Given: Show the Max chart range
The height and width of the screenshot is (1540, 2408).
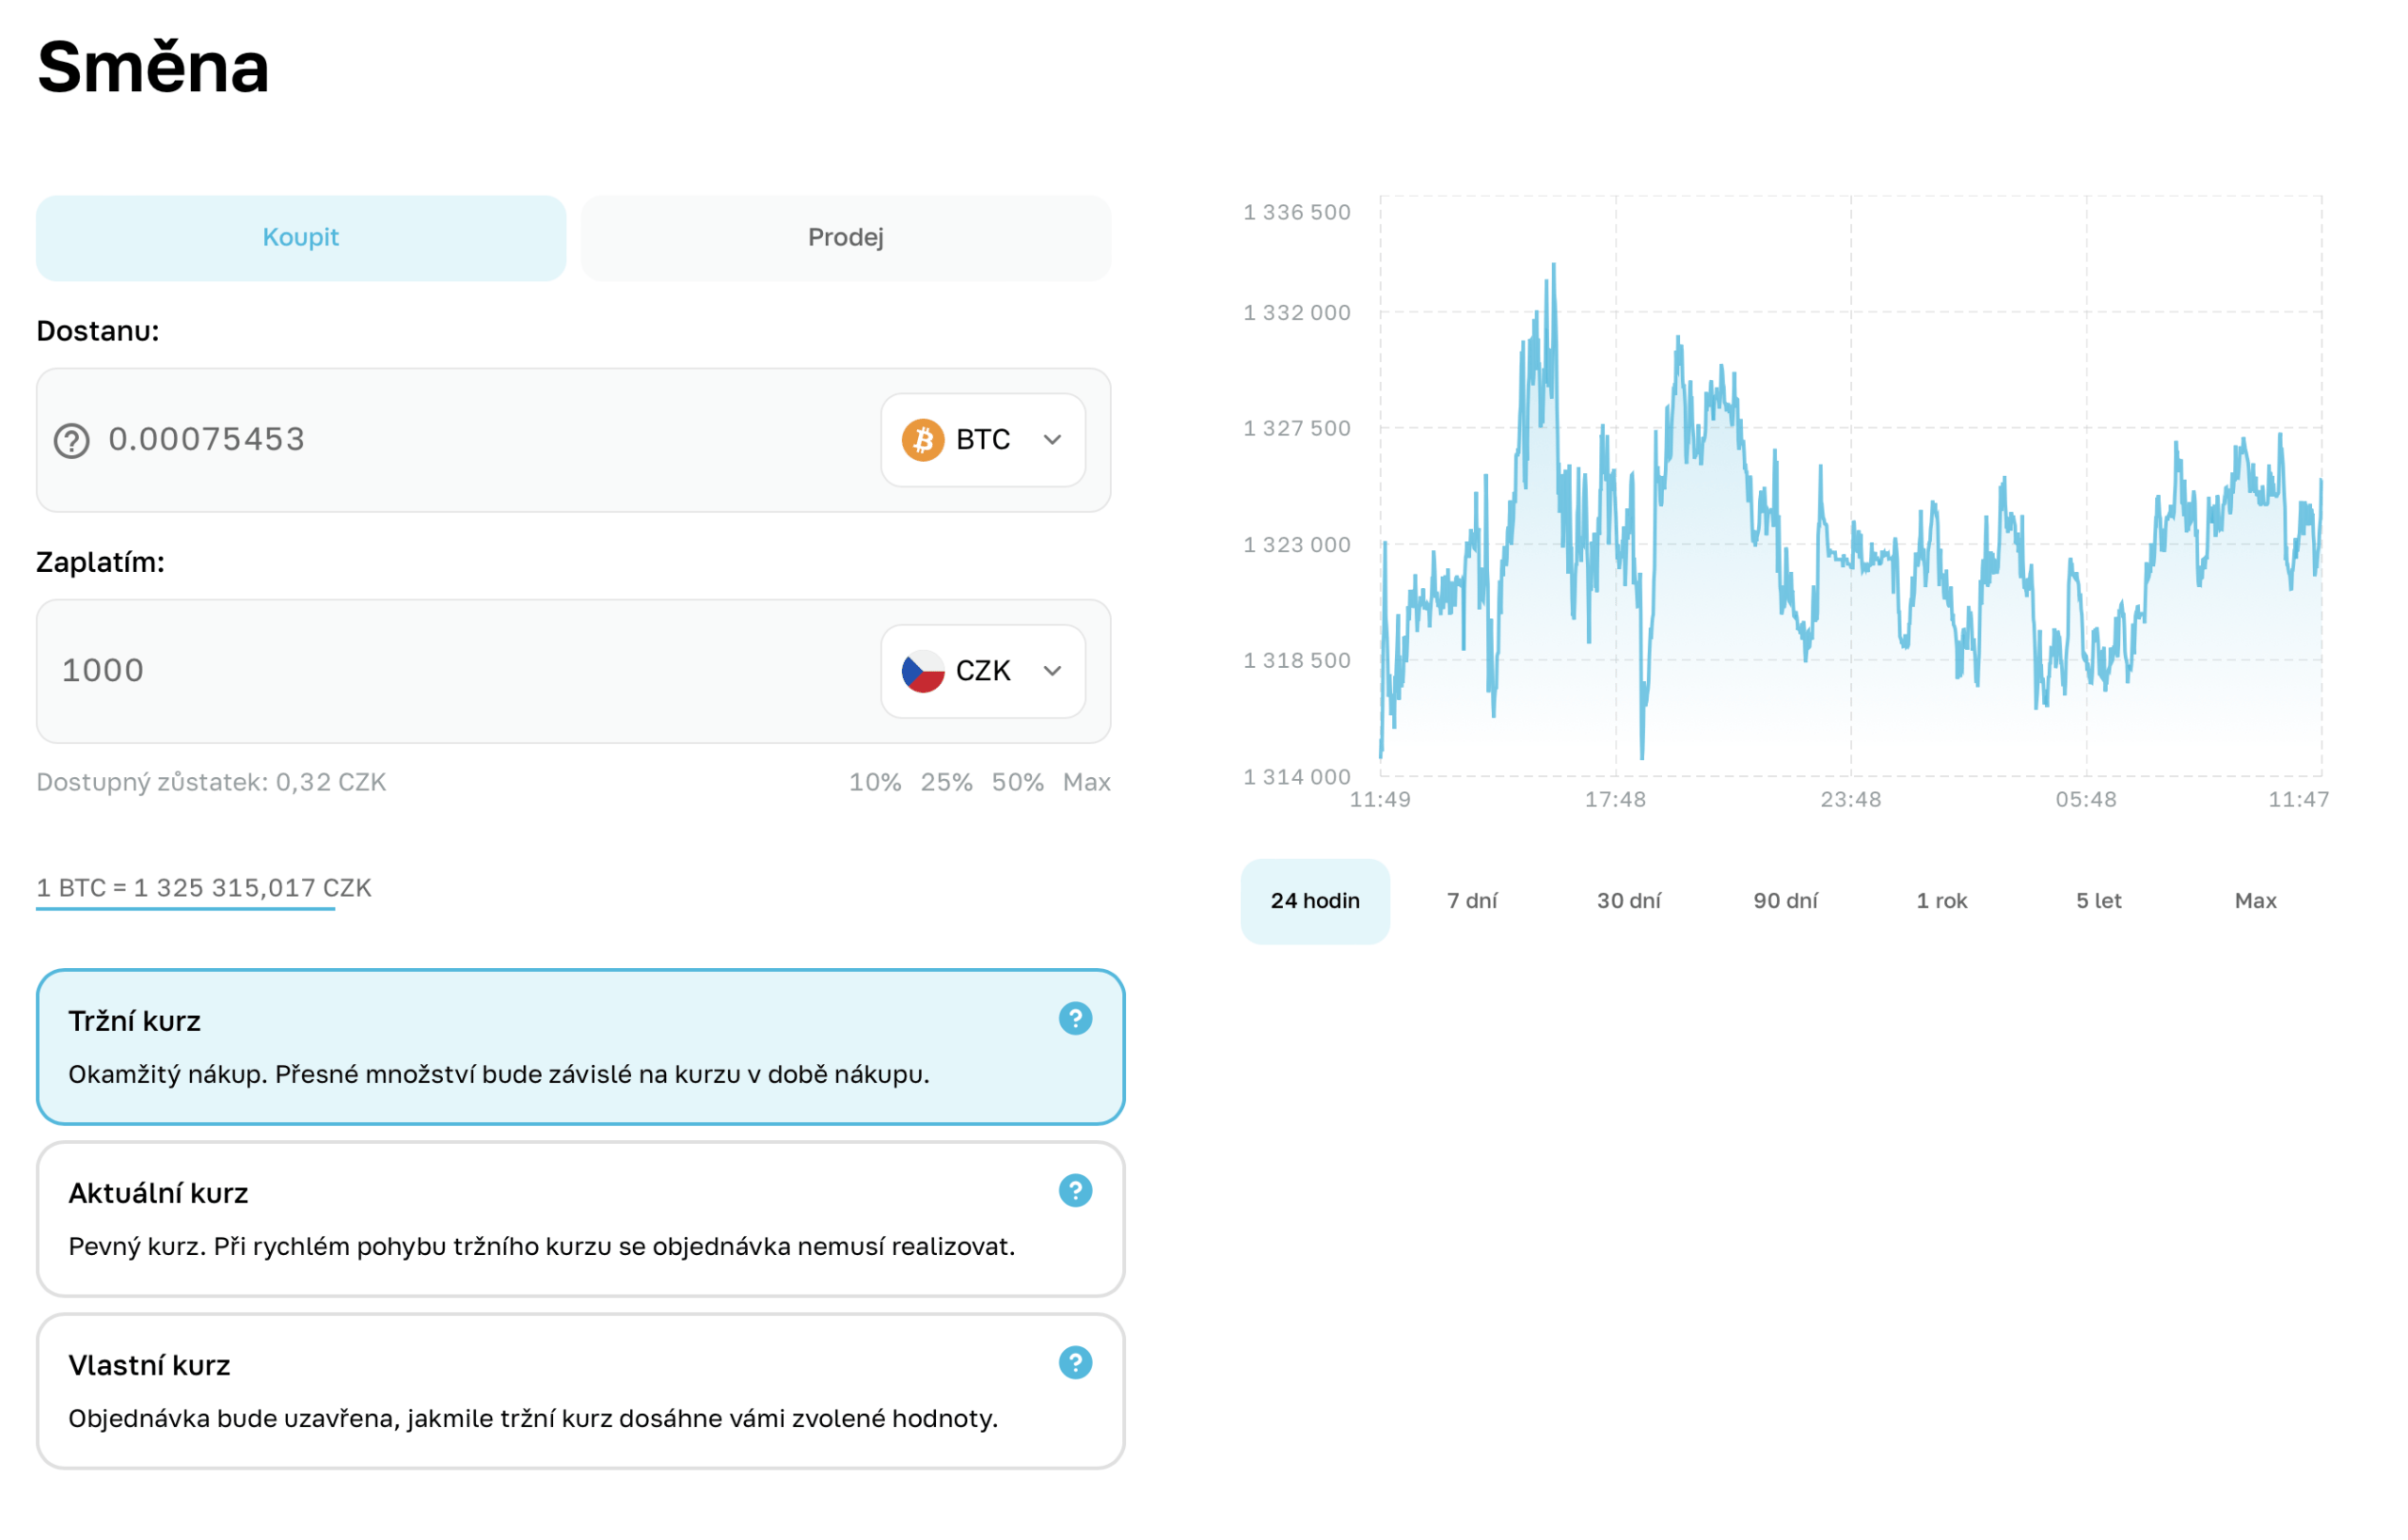Looking at the screenshot, I should click(2255, 901).
